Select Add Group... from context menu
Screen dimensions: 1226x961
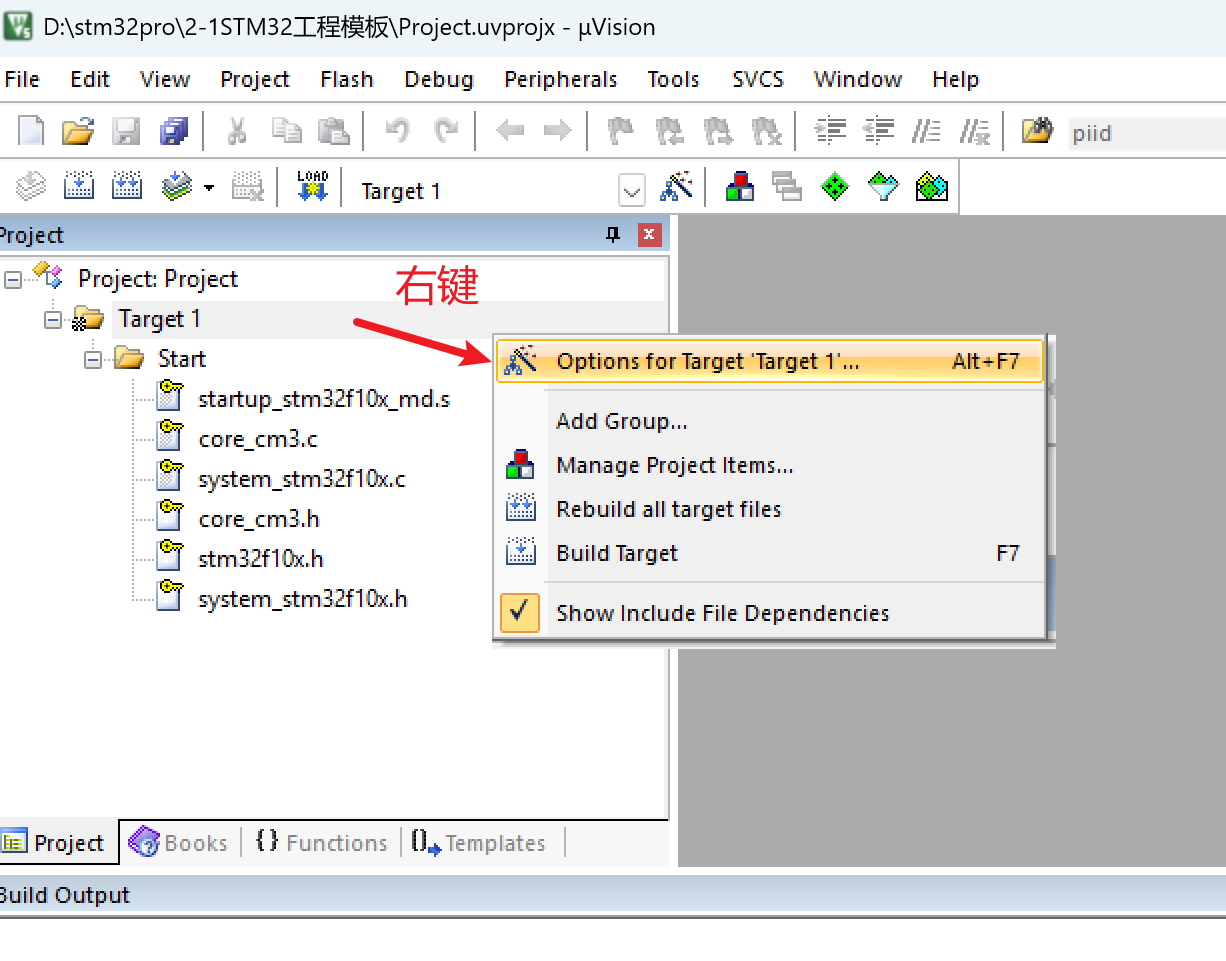(x=622, y=421)
